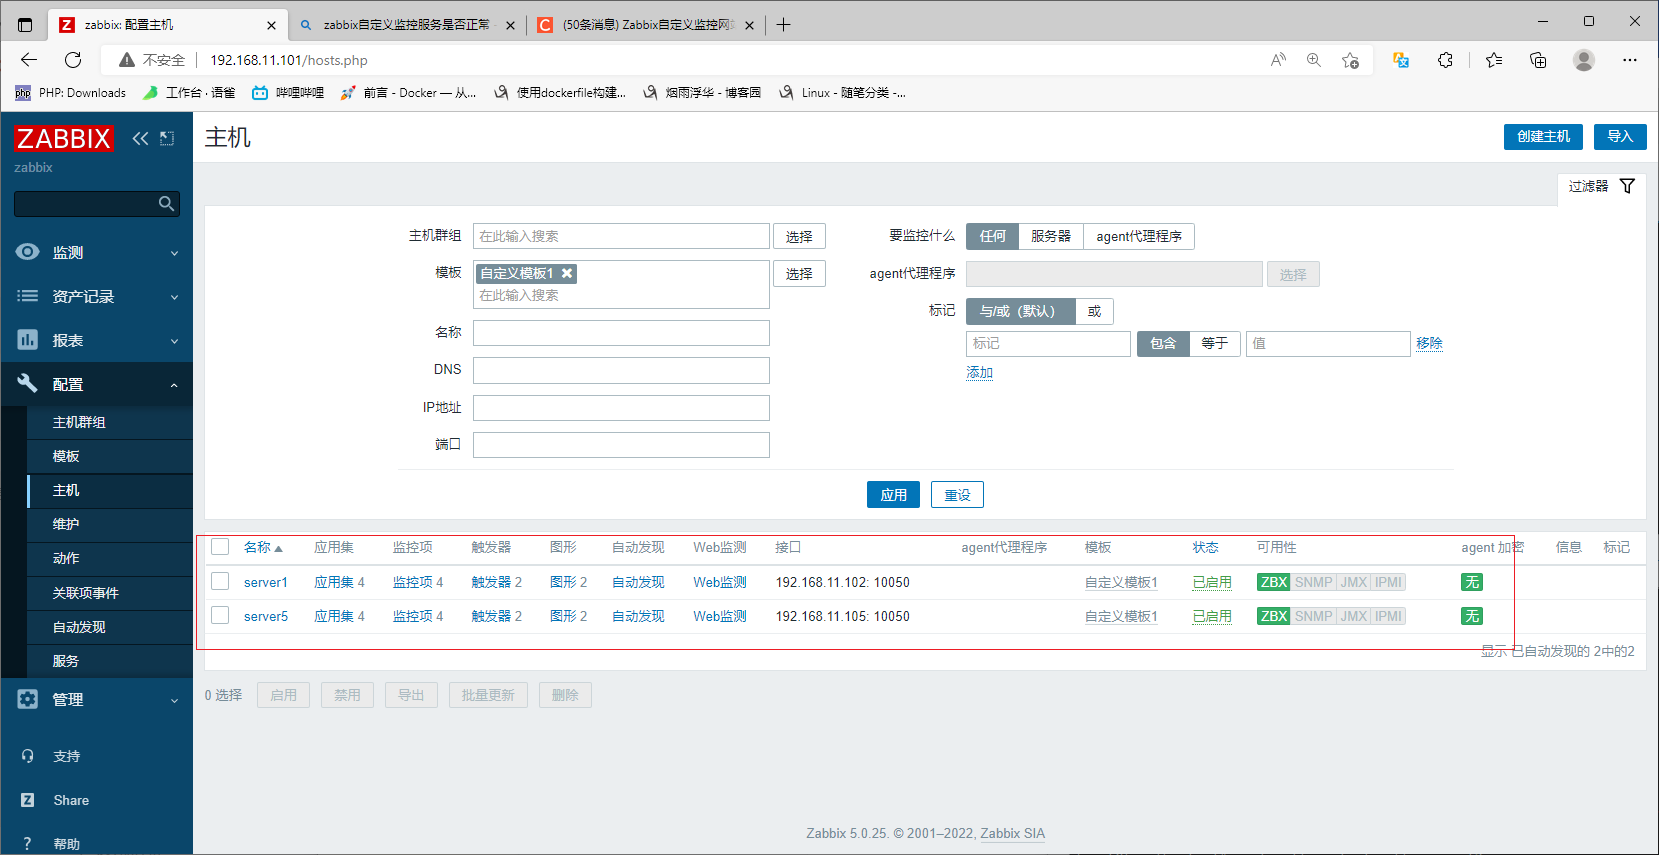Select 服务器 for what to monitor
The height and width of the screenshot is (855, 1659).
(1051, 236)
